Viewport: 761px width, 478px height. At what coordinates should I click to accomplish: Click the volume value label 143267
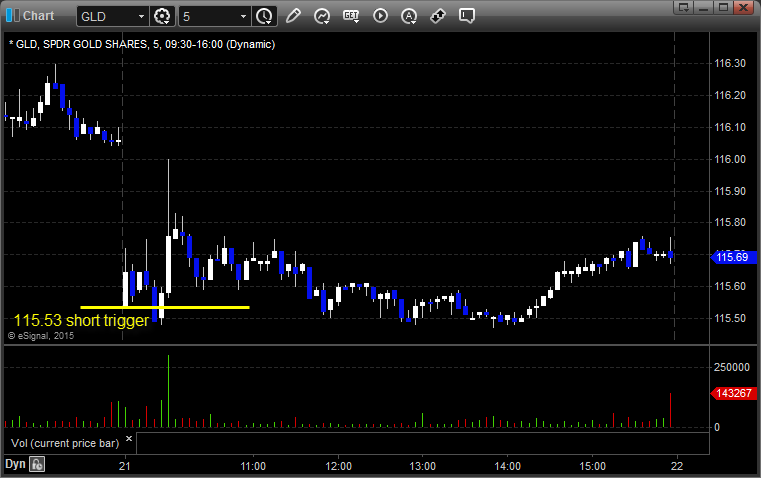click(x=732, y=394)
